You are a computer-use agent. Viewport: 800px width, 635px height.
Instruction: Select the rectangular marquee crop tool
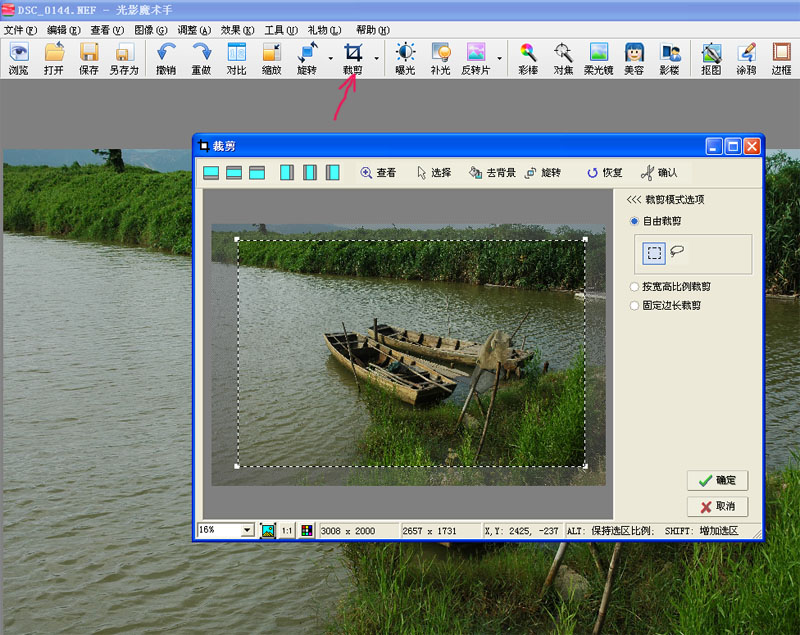coord(654,253)
